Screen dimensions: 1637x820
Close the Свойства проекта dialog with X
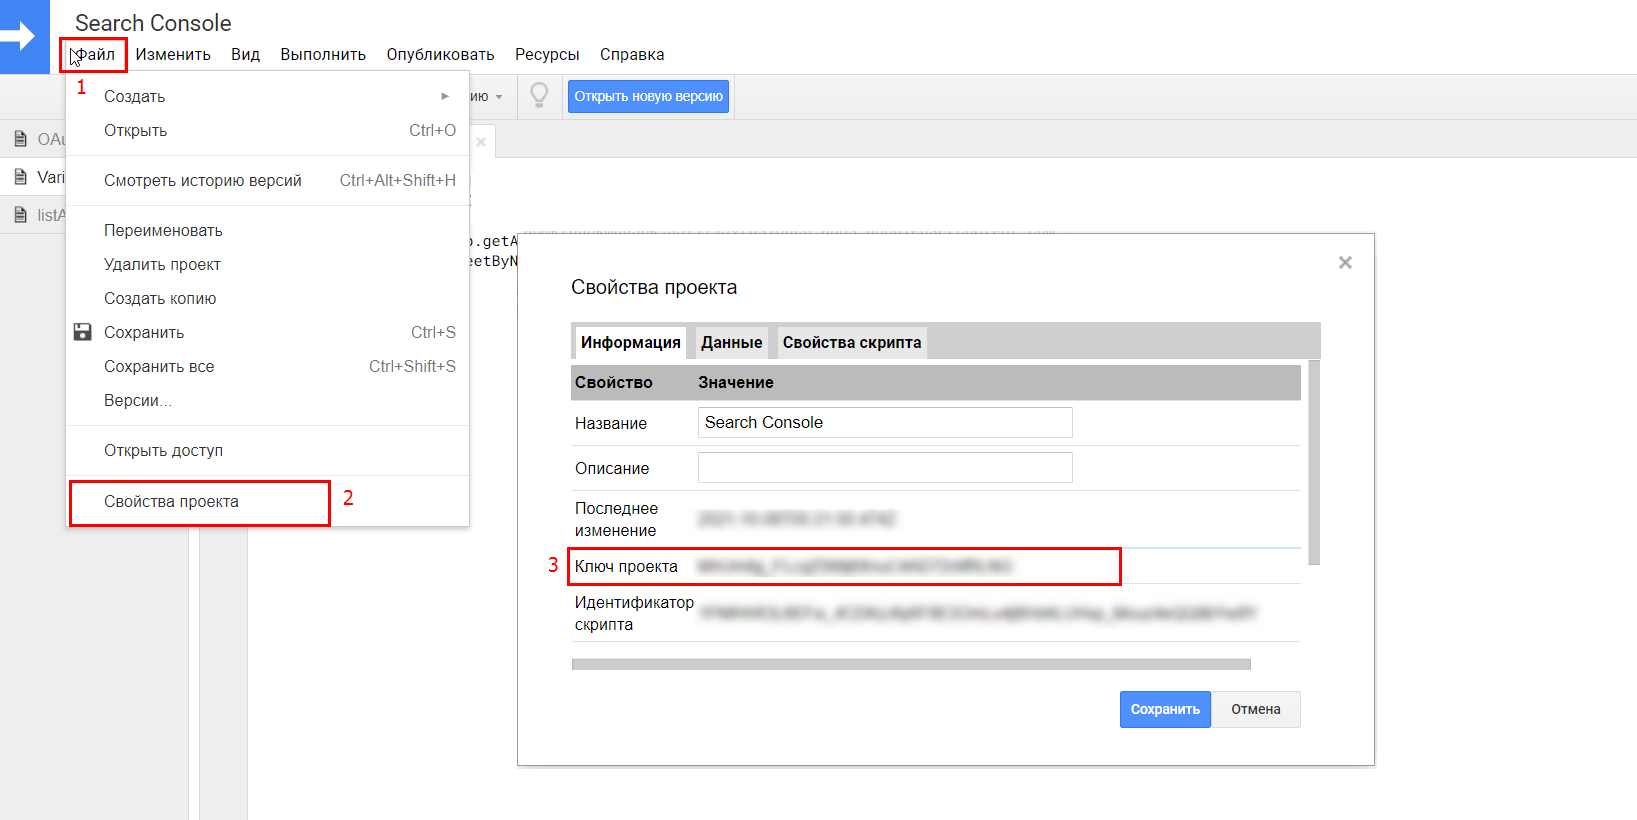click(x=1345, y=262)
